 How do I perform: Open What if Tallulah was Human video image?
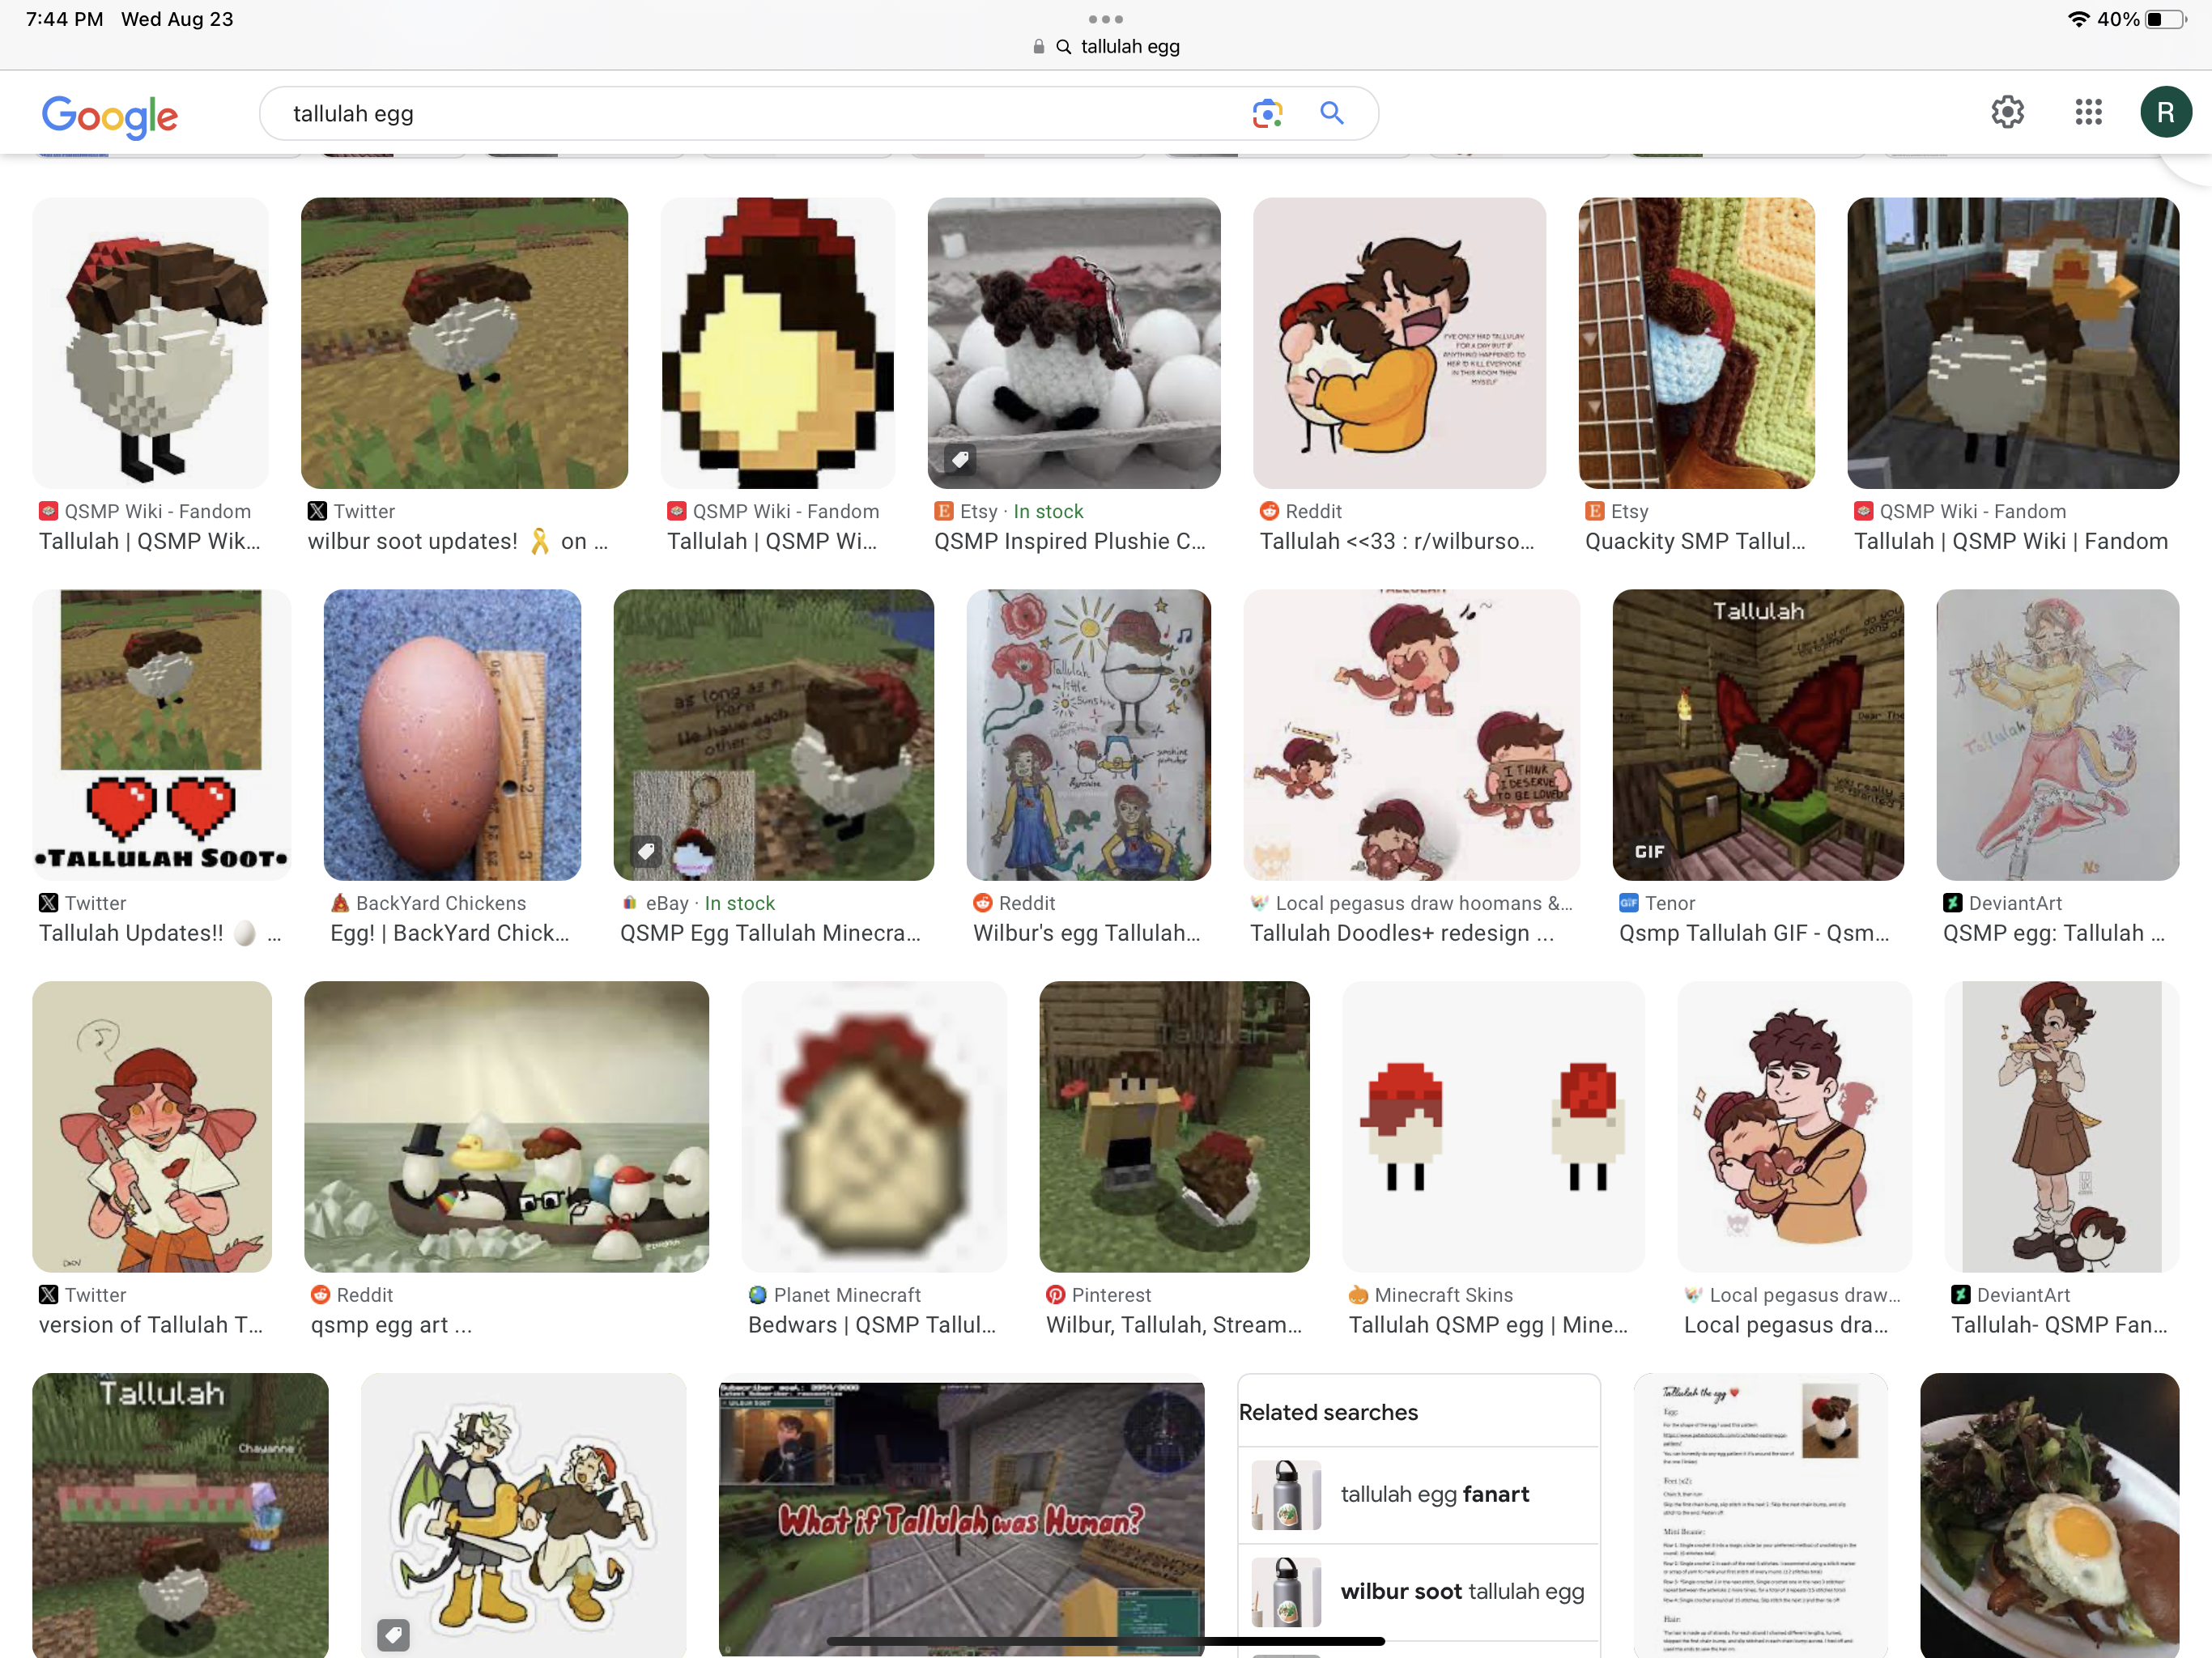(961, 1518)
